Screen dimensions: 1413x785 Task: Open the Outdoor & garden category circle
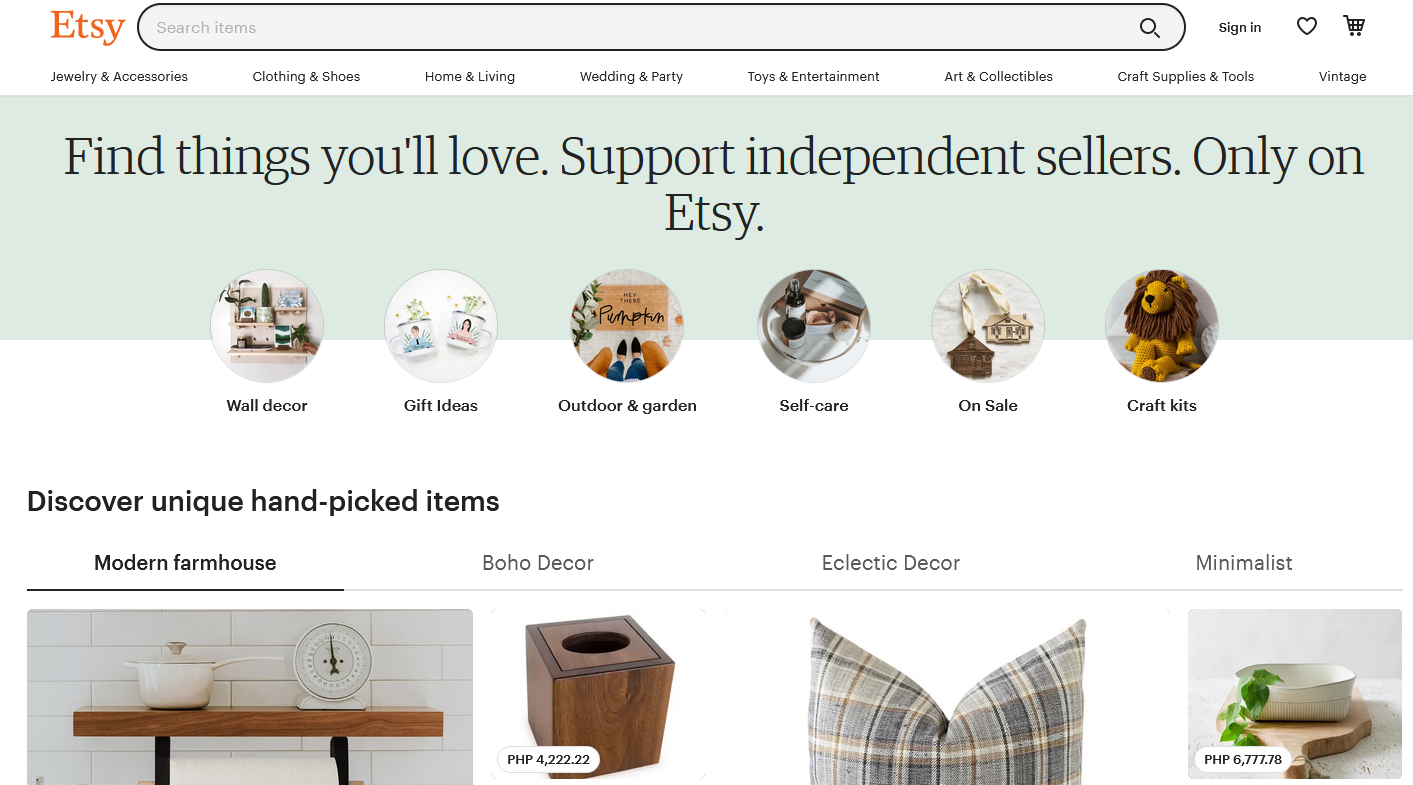point(626,326)
